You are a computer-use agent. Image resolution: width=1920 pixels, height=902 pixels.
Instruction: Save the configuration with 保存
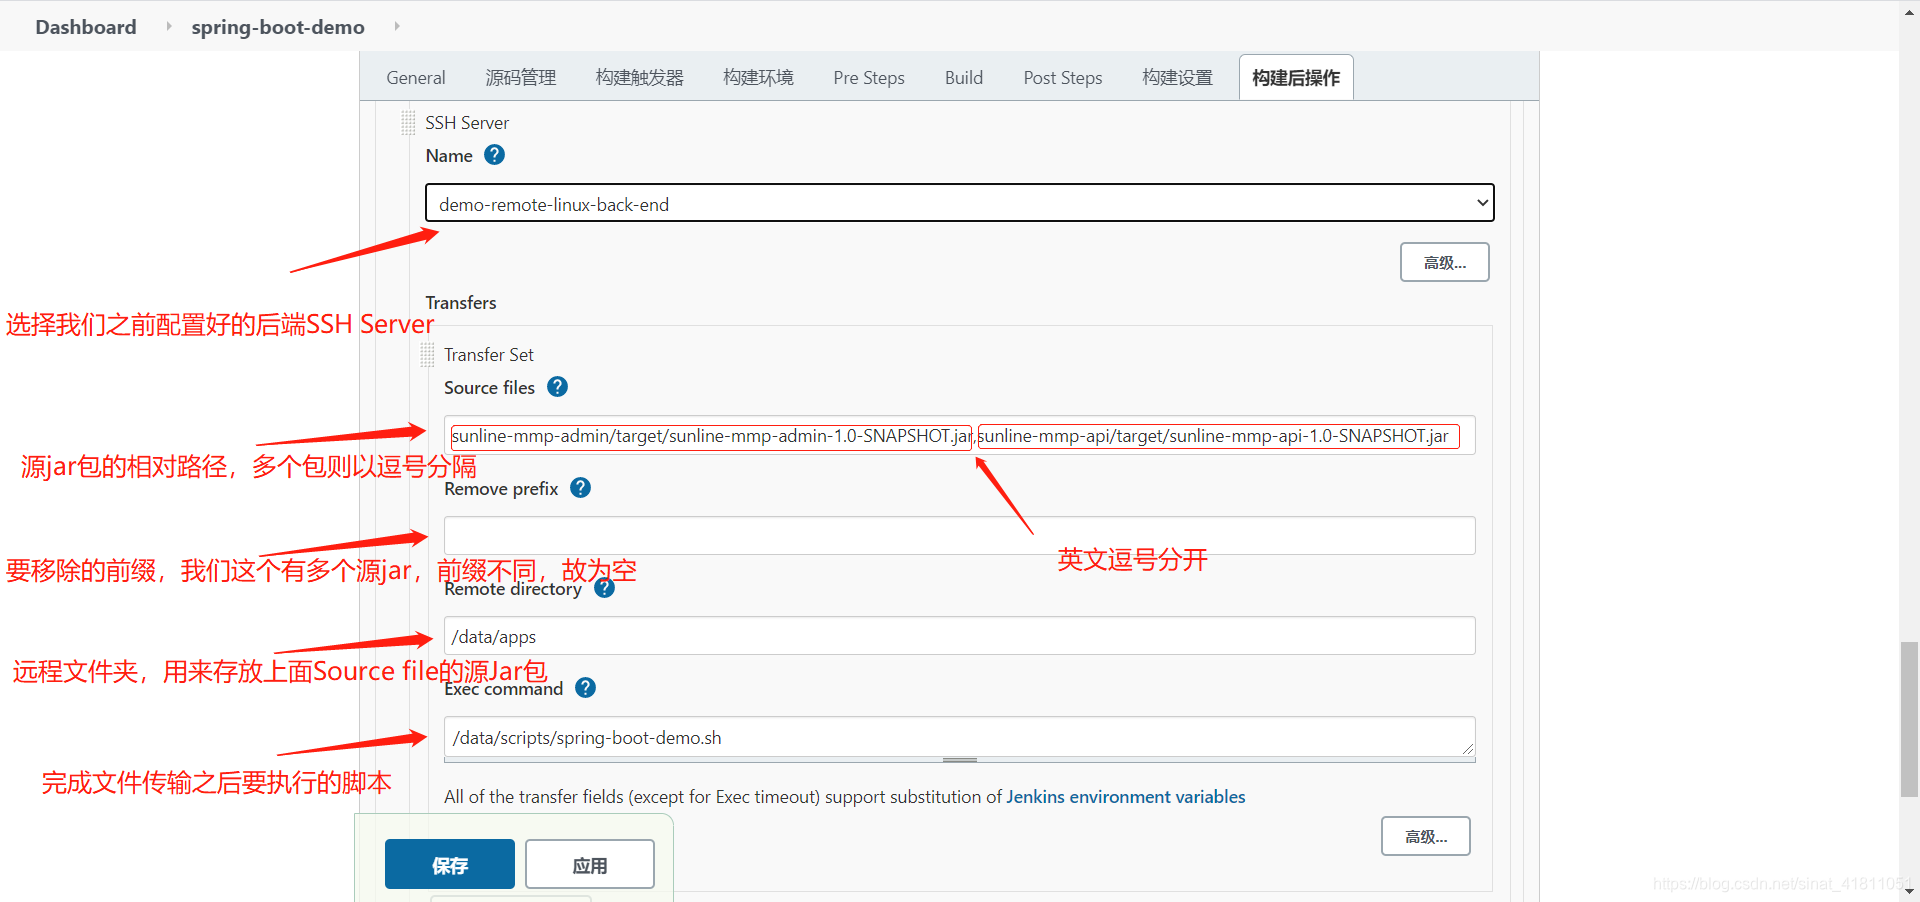tap(450, 864)
